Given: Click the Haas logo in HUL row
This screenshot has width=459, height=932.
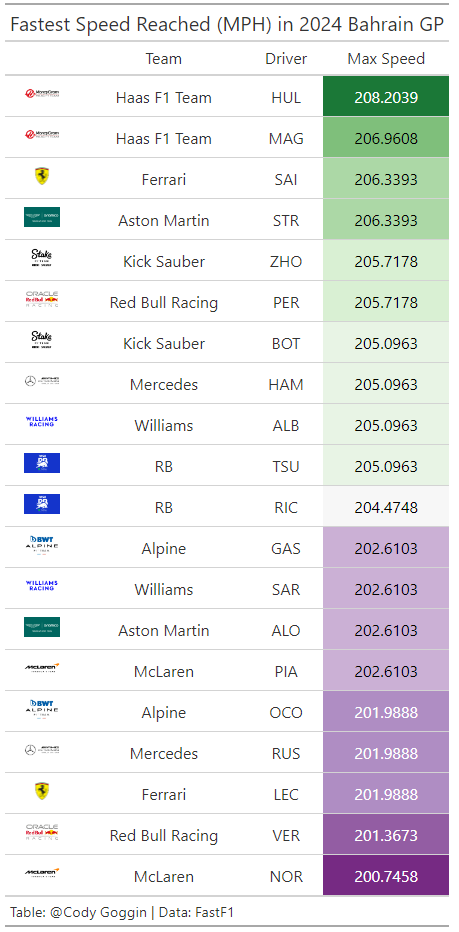Looking at the screenshot, I should [x=42, y=94].
